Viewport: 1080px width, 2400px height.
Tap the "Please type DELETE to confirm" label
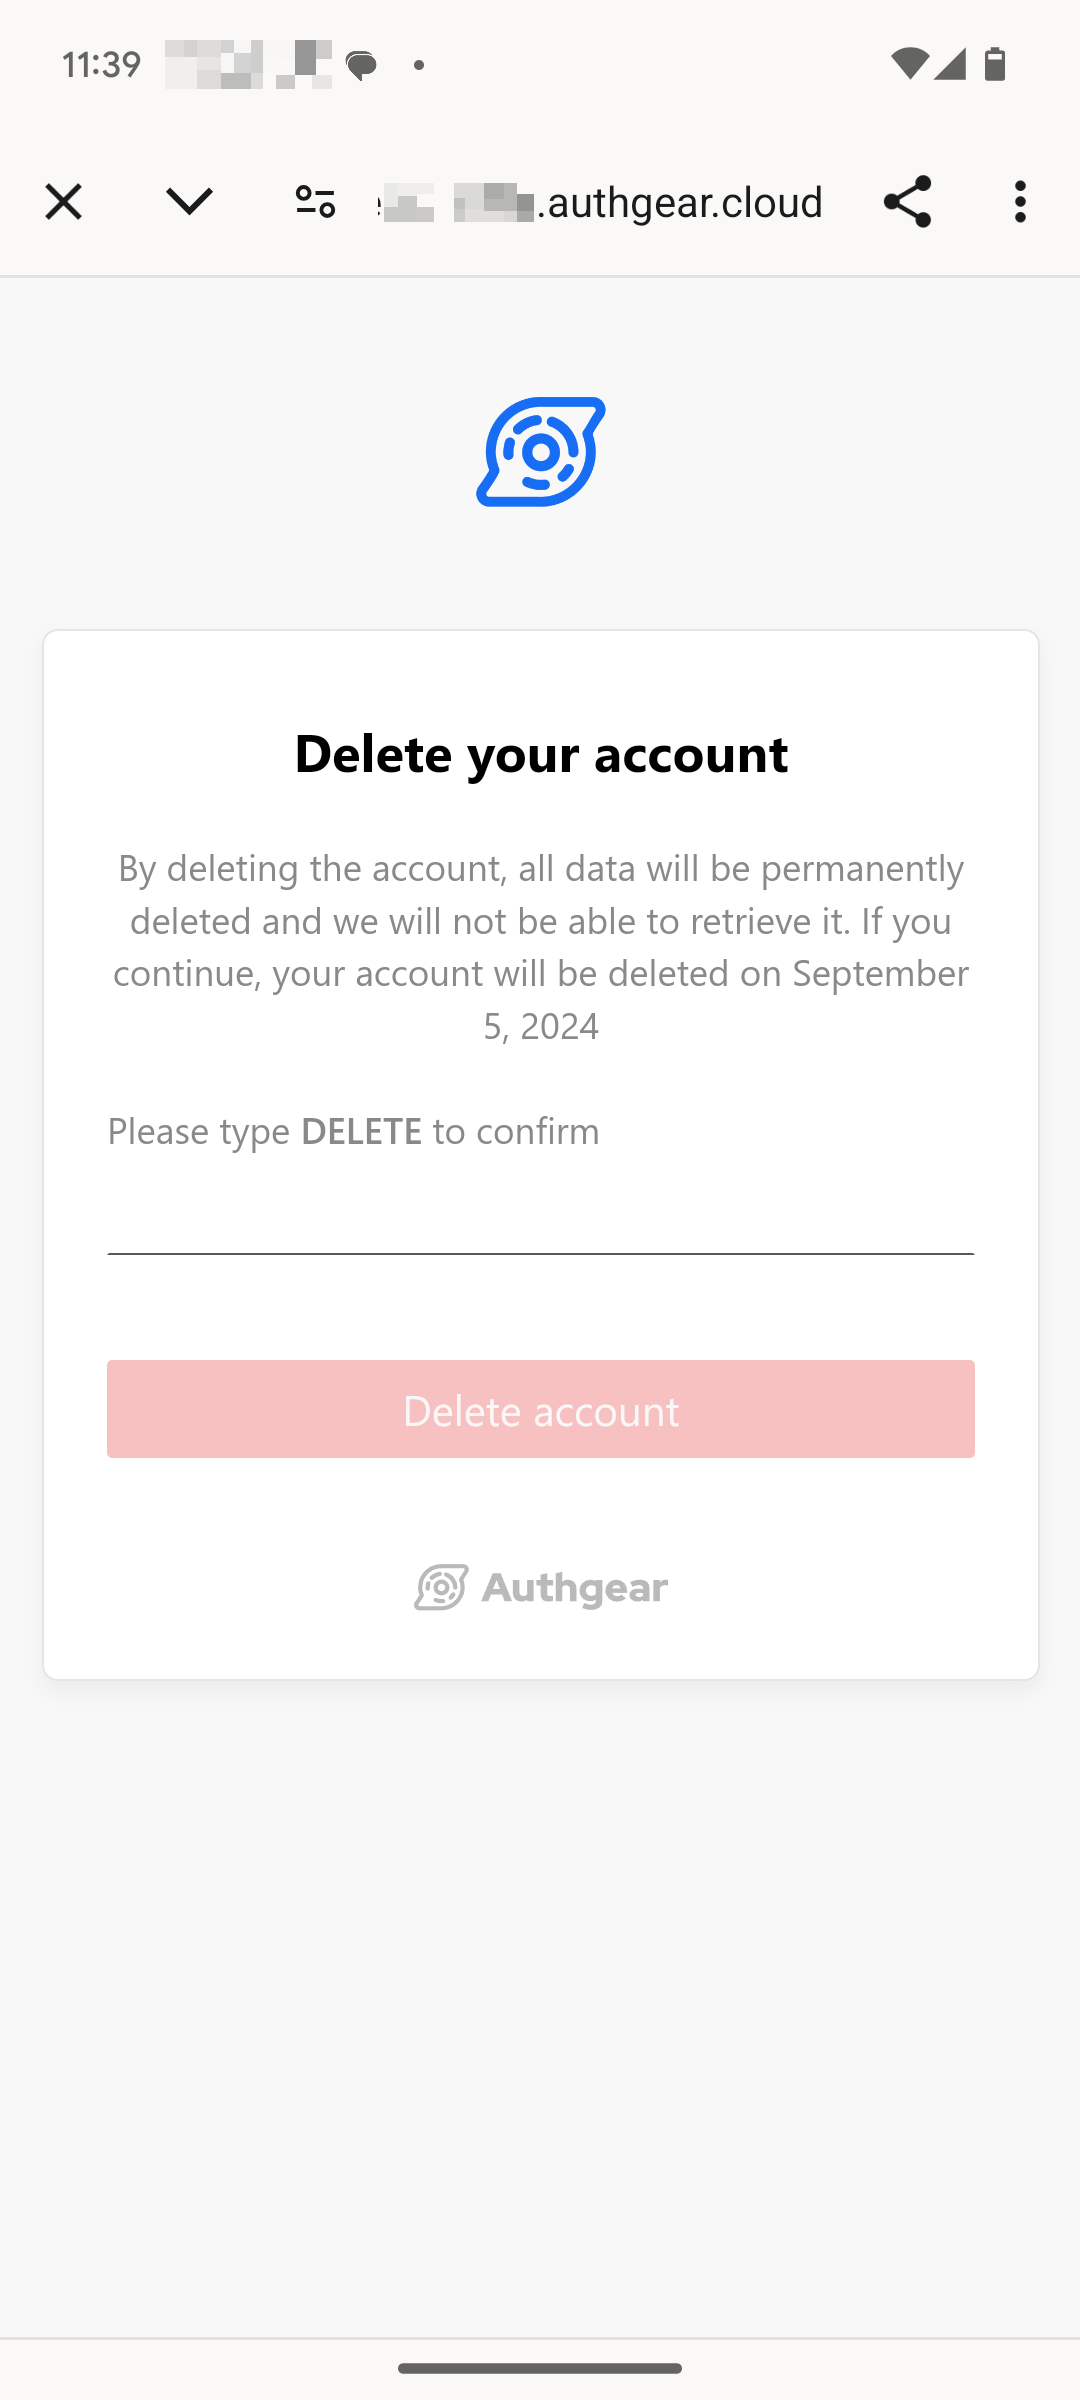354,1131
